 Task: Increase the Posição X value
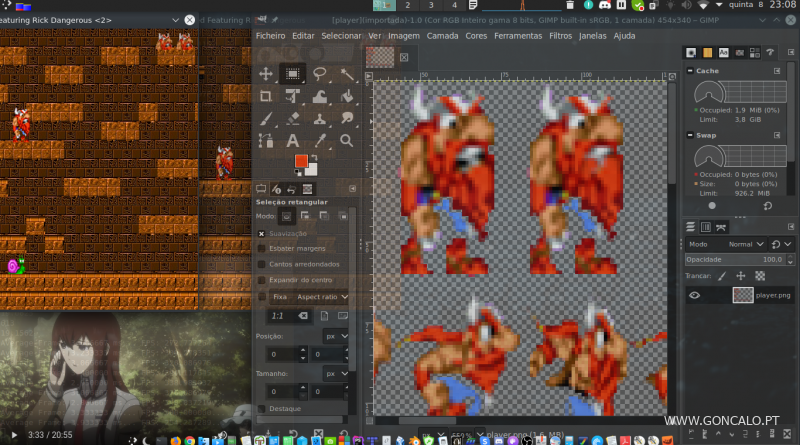coord(303,351)
